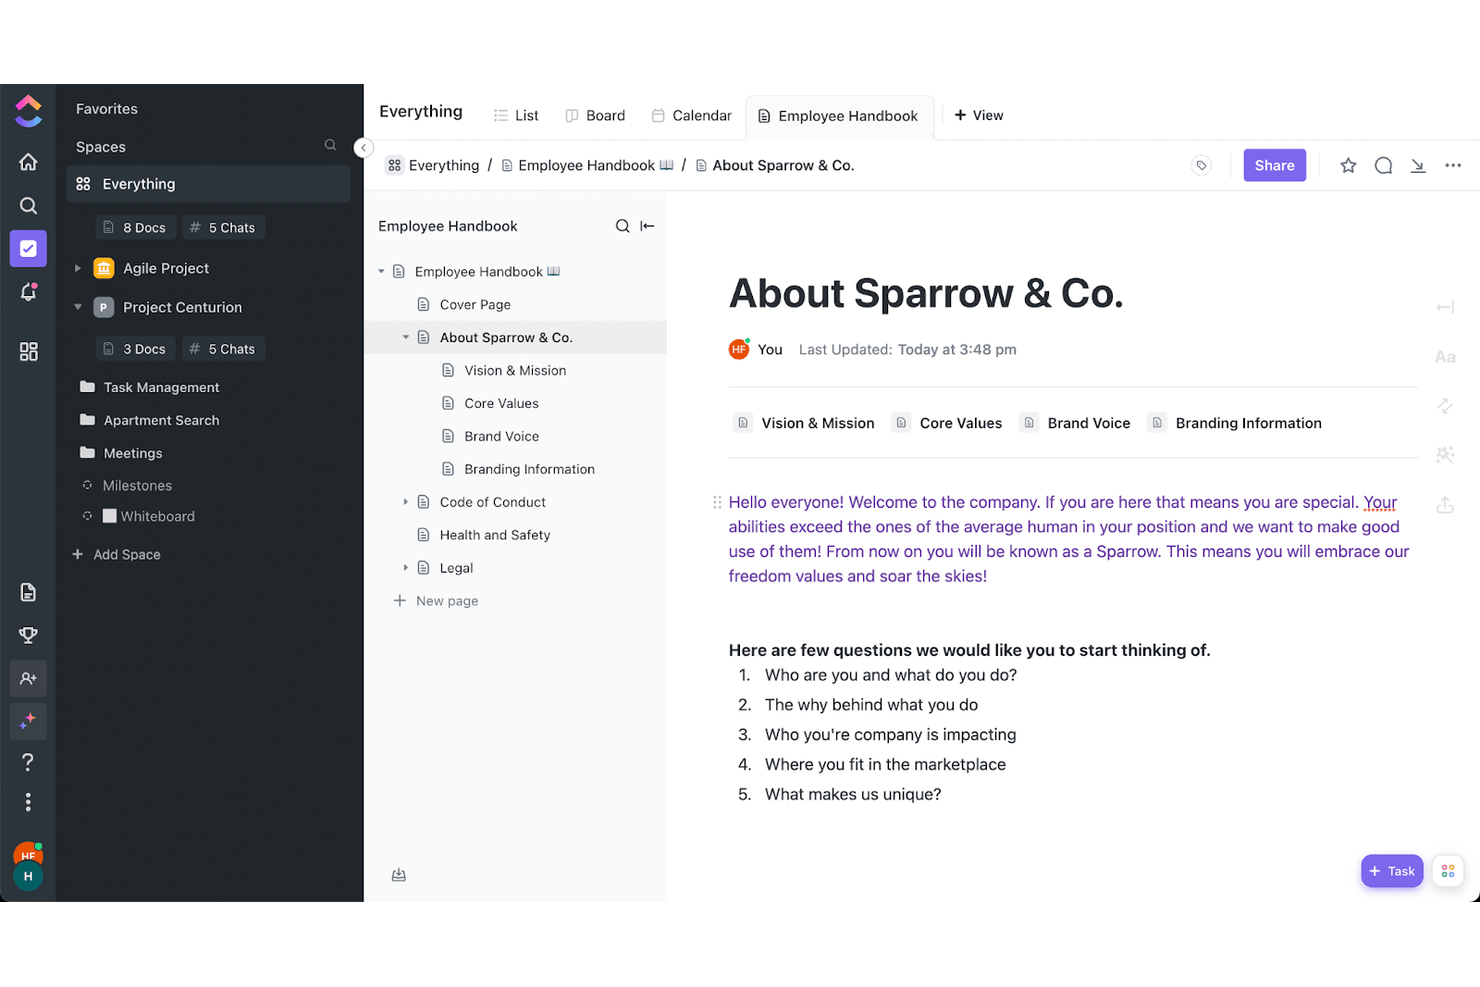
Task: Open Health and Safety page
Action: coord(495,535)
